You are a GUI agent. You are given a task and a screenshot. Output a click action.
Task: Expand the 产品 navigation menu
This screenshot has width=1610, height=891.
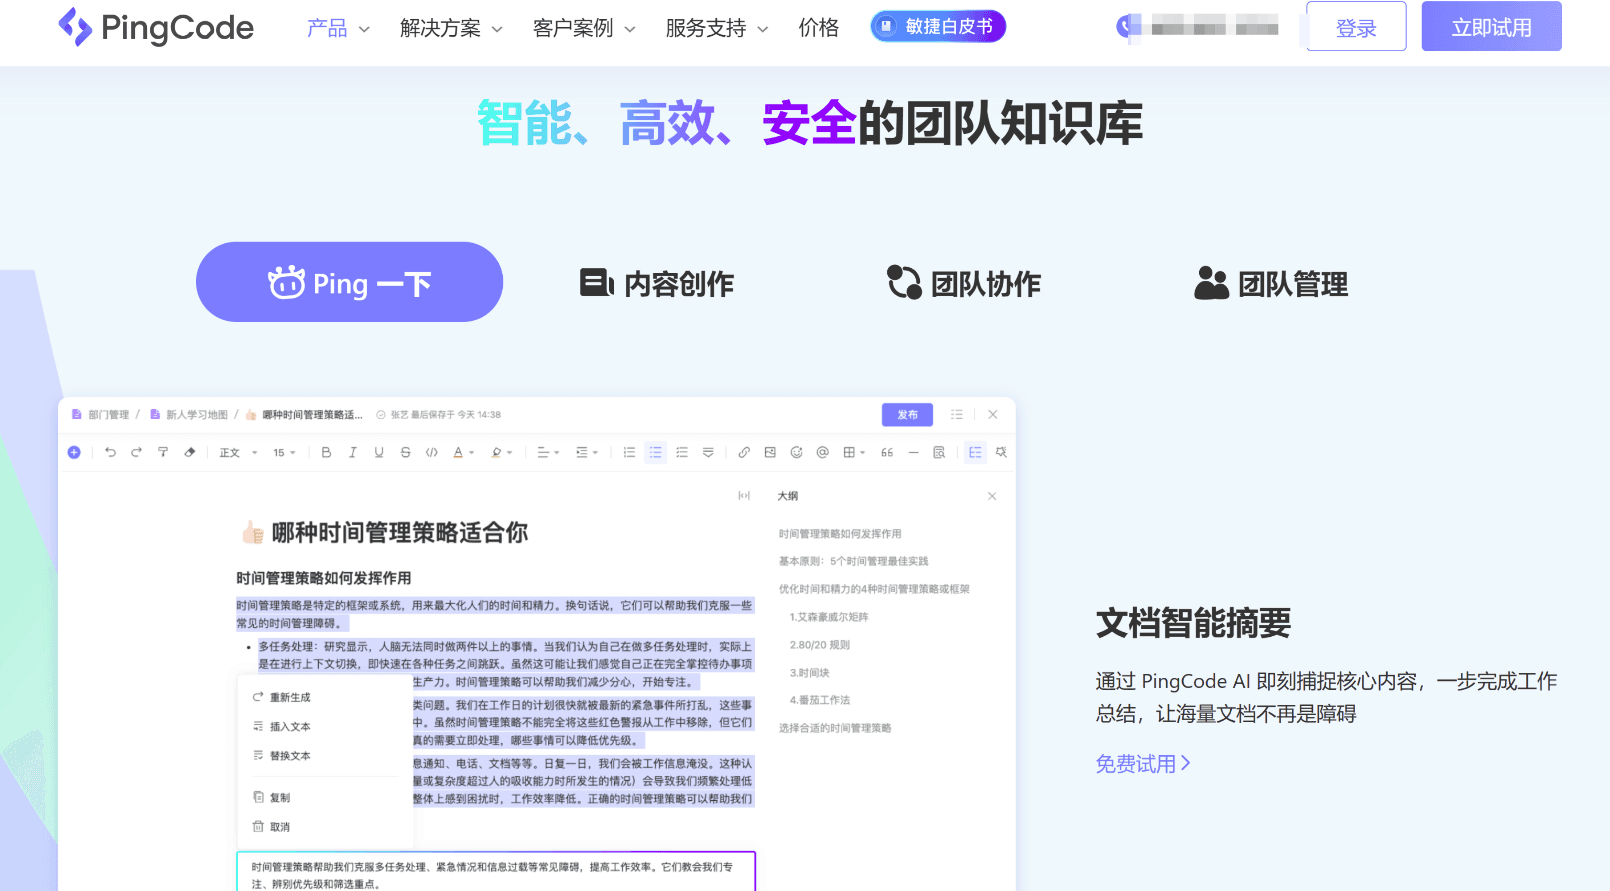(338, 28)
